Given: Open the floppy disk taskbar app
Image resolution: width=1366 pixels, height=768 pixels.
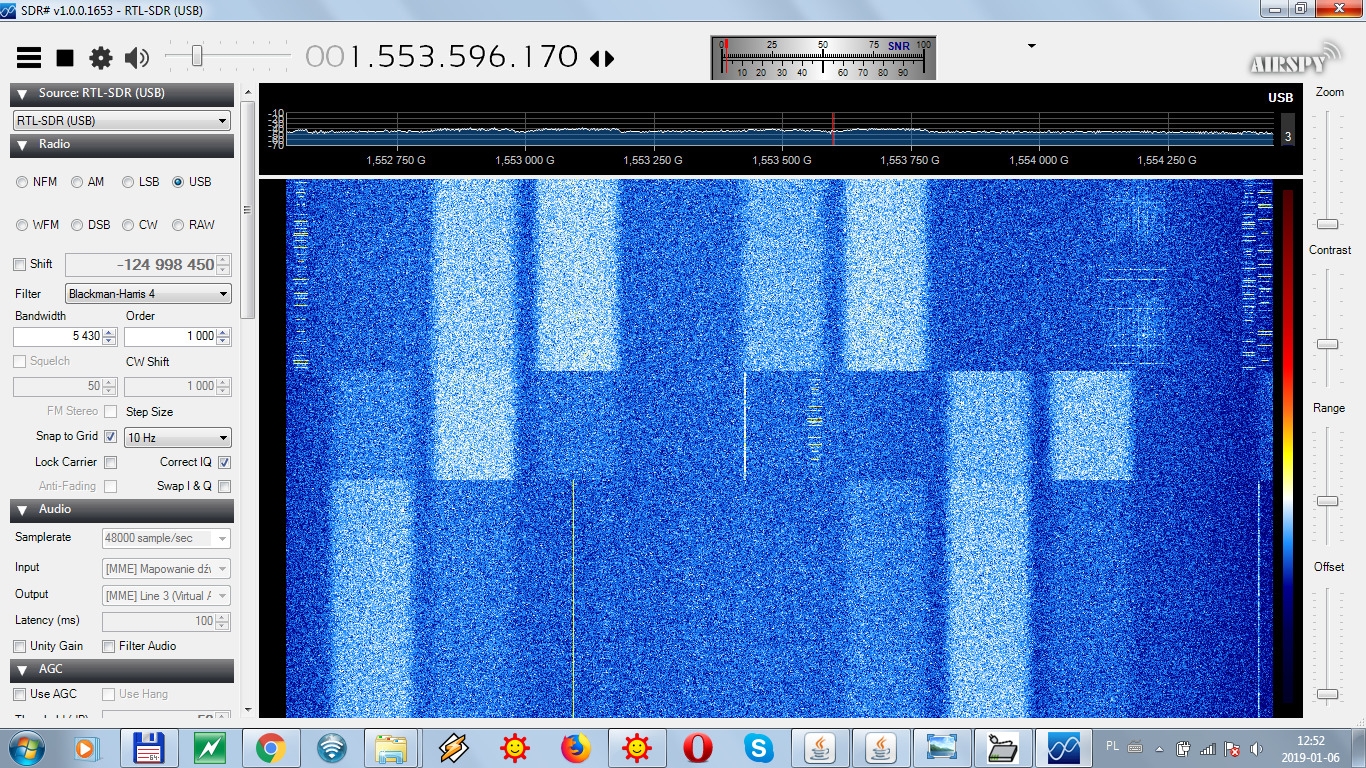Looking at the screenshot, I should point(148,748).
